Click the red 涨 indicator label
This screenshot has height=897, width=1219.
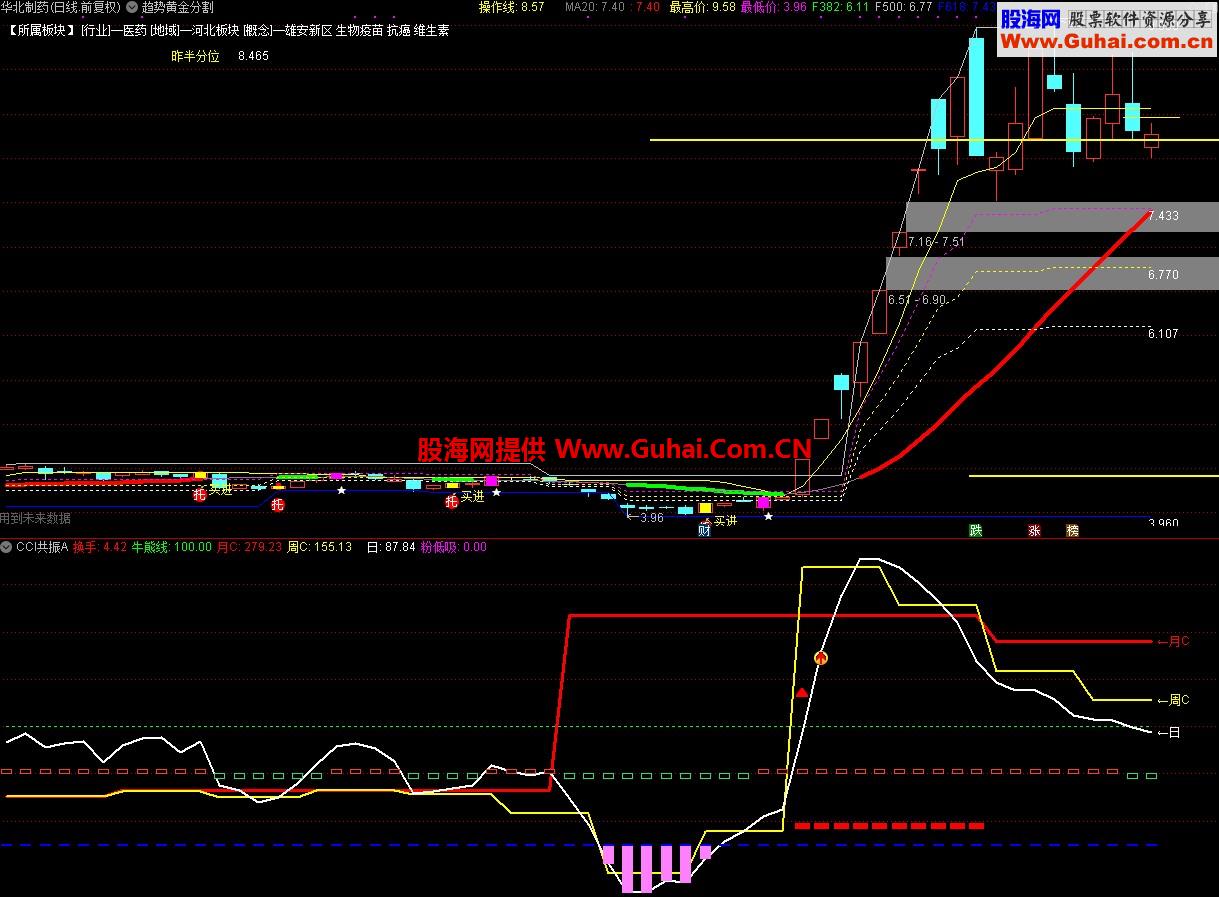[x=1034, y=530]
